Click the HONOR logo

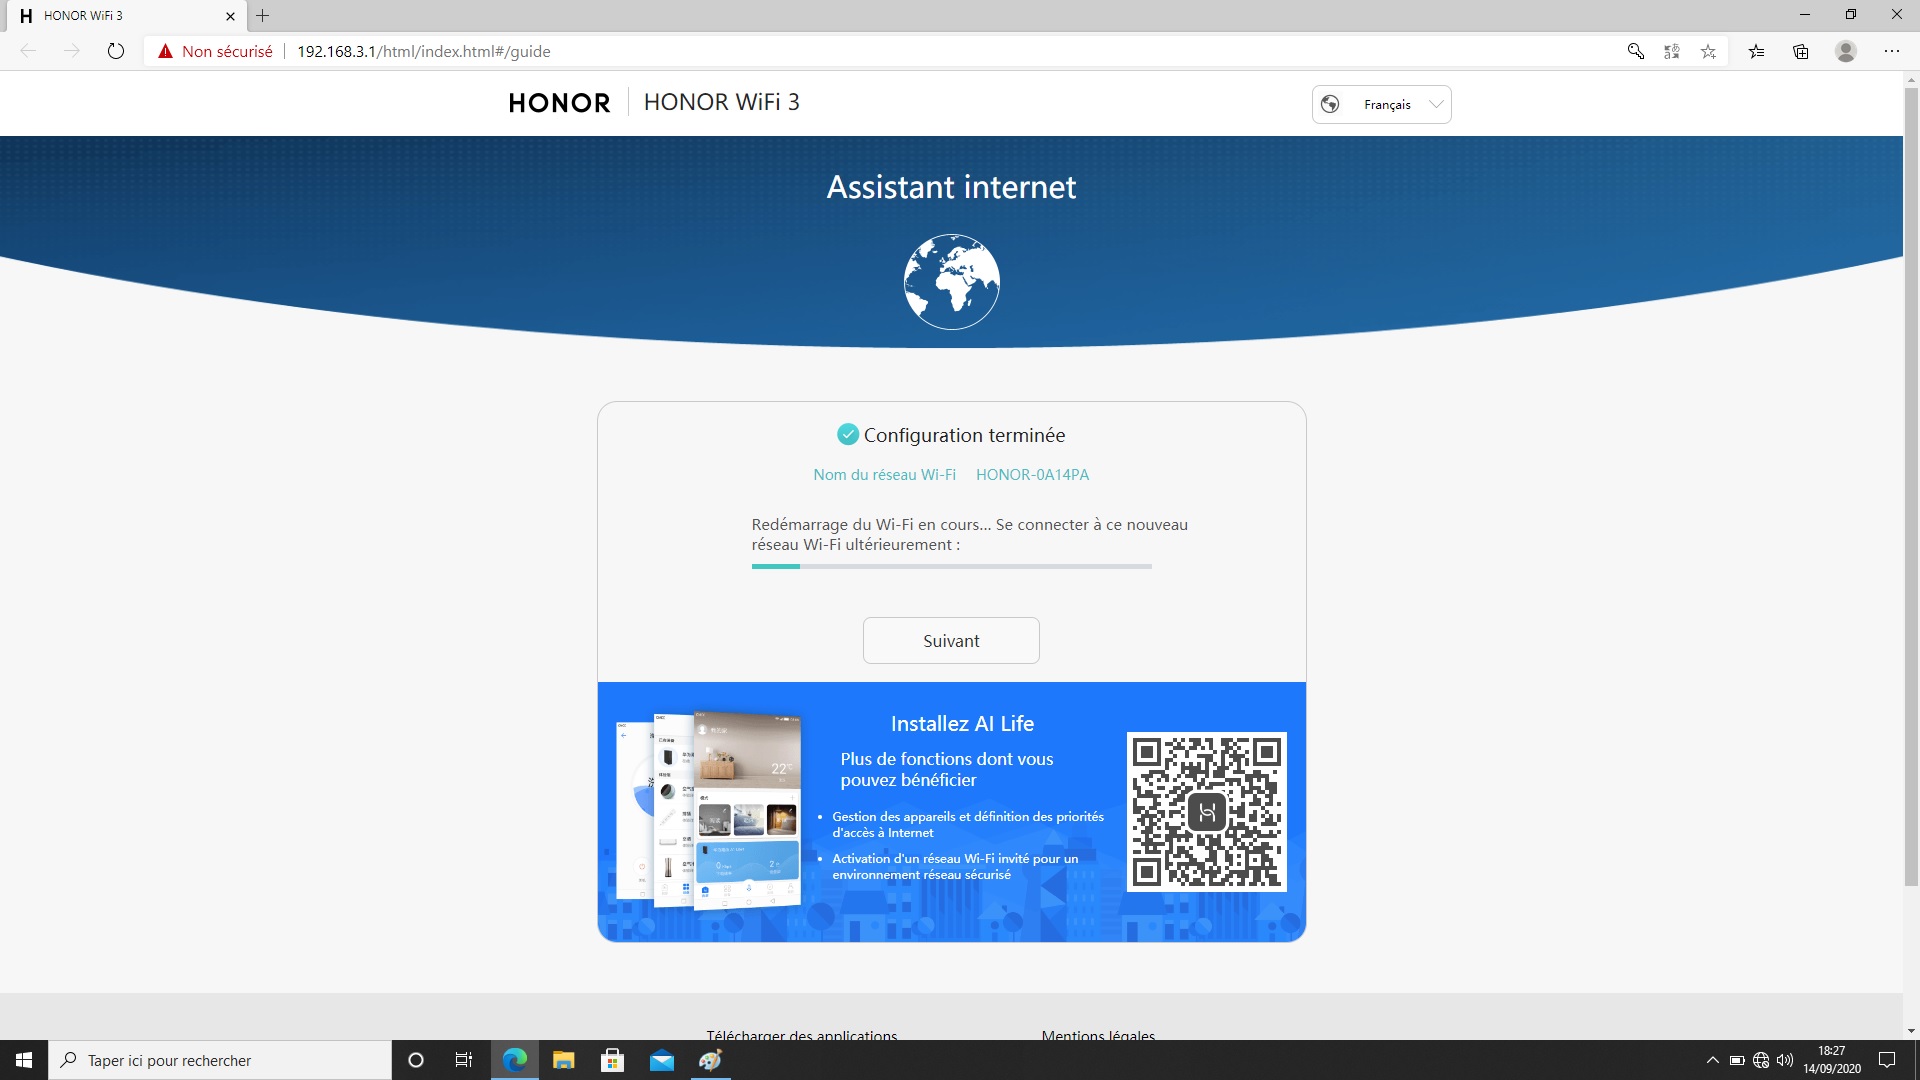(x=559, y=103)
